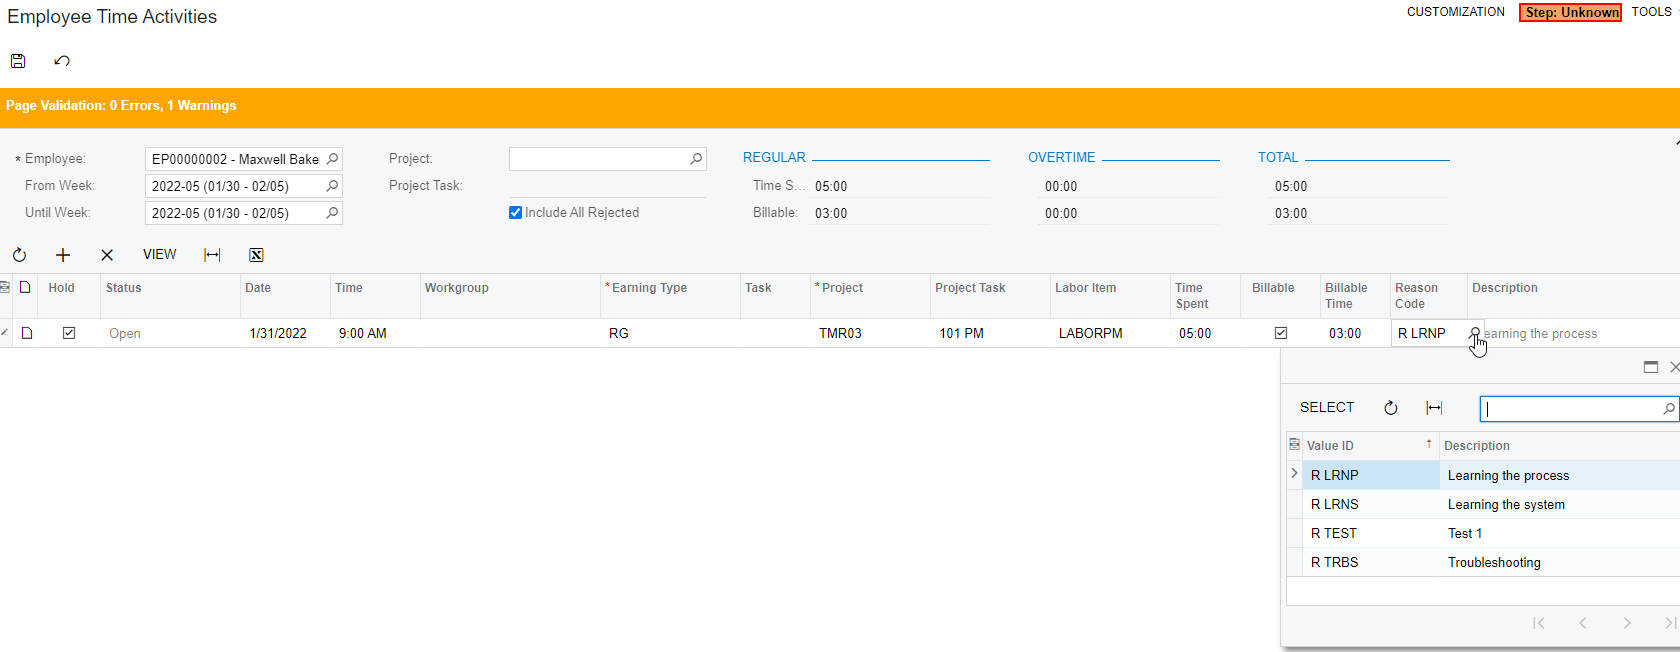Refresh the reason code selector list
The width and height of the screenshot is (1680, 652).
tap(1390, 408)
